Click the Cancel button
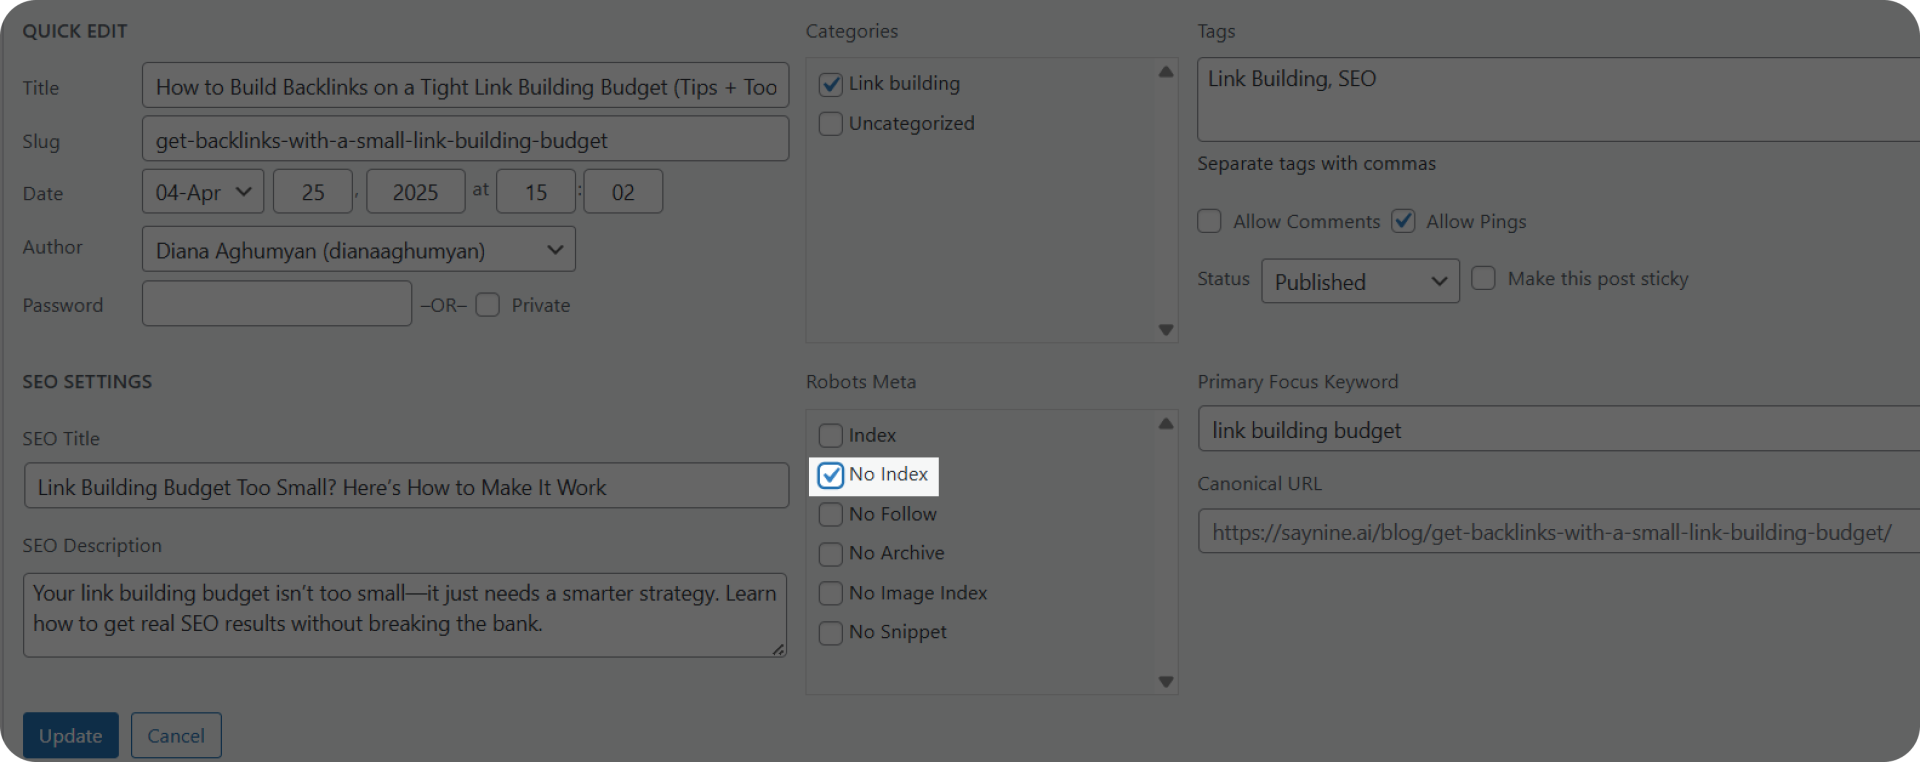 pos(176,735)
